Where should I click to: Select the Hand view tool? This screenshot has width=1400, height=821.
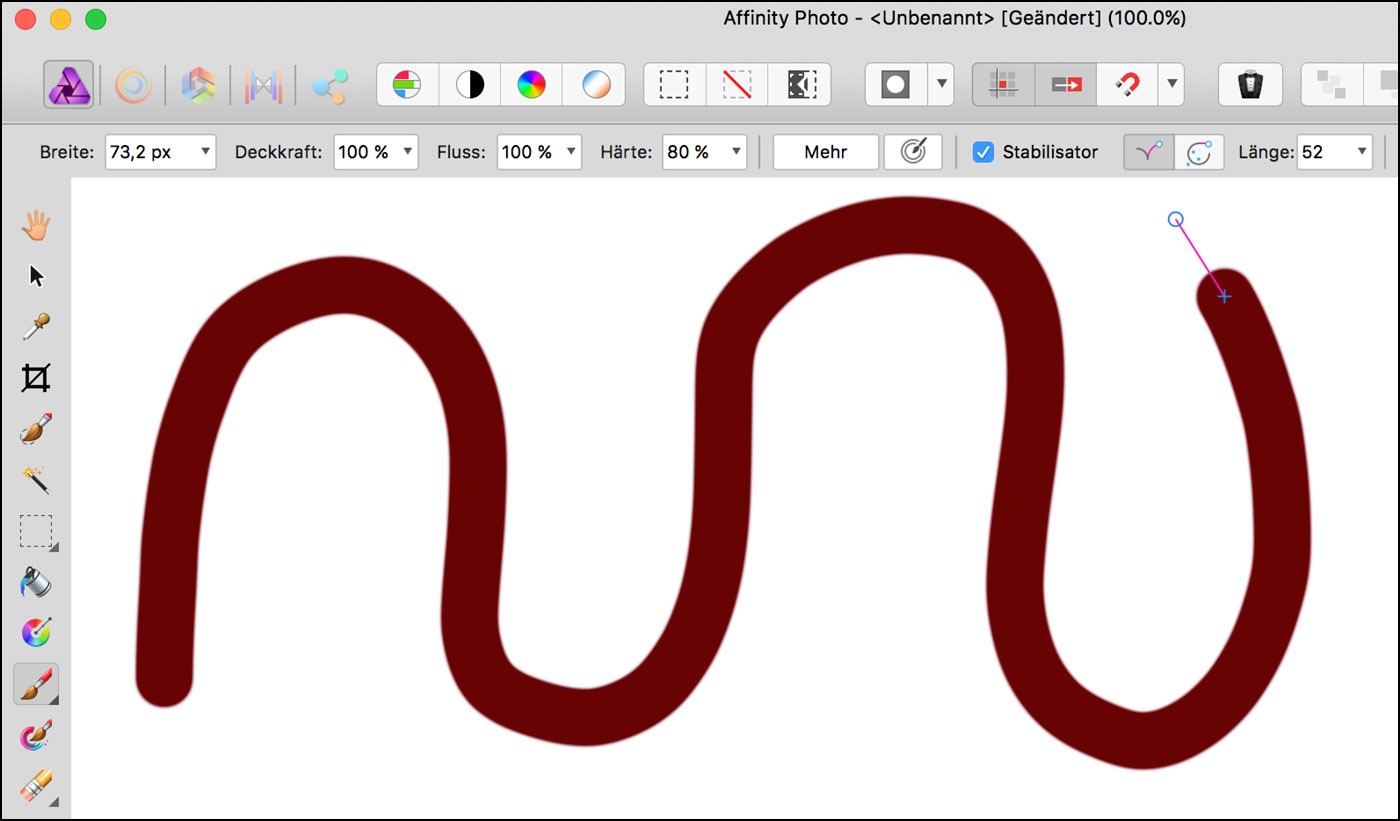tap(37, 226)
